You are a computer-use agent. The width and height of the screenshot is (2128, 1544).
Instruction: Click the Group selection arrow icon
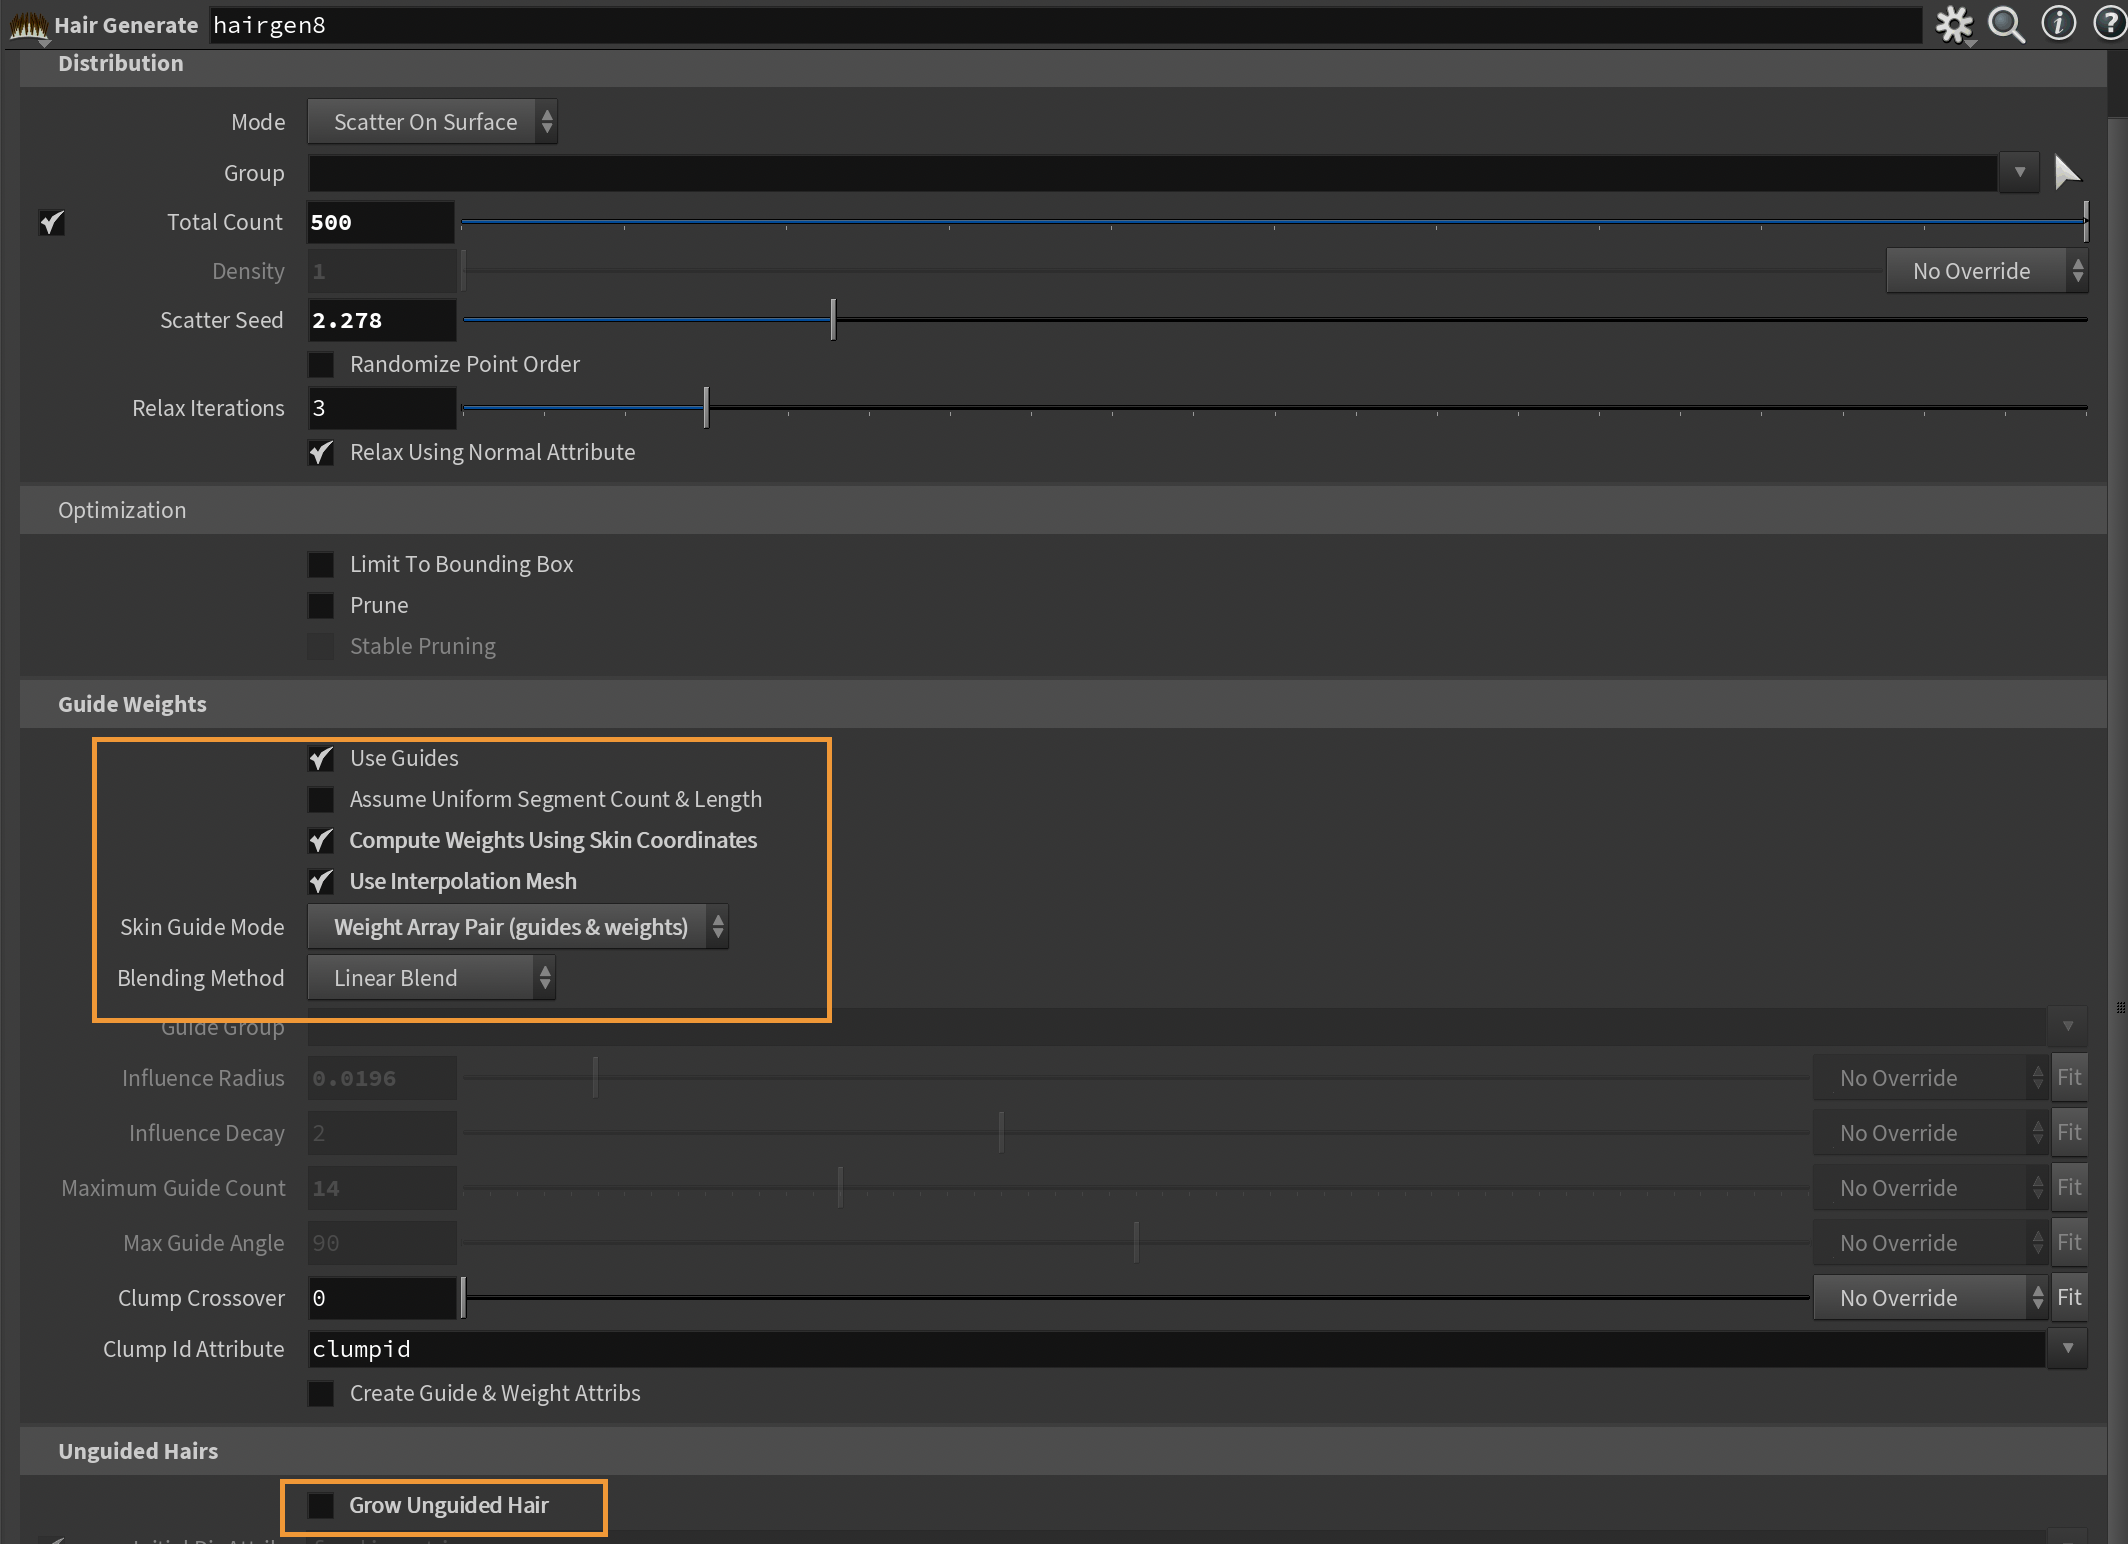click(2066, 172)
